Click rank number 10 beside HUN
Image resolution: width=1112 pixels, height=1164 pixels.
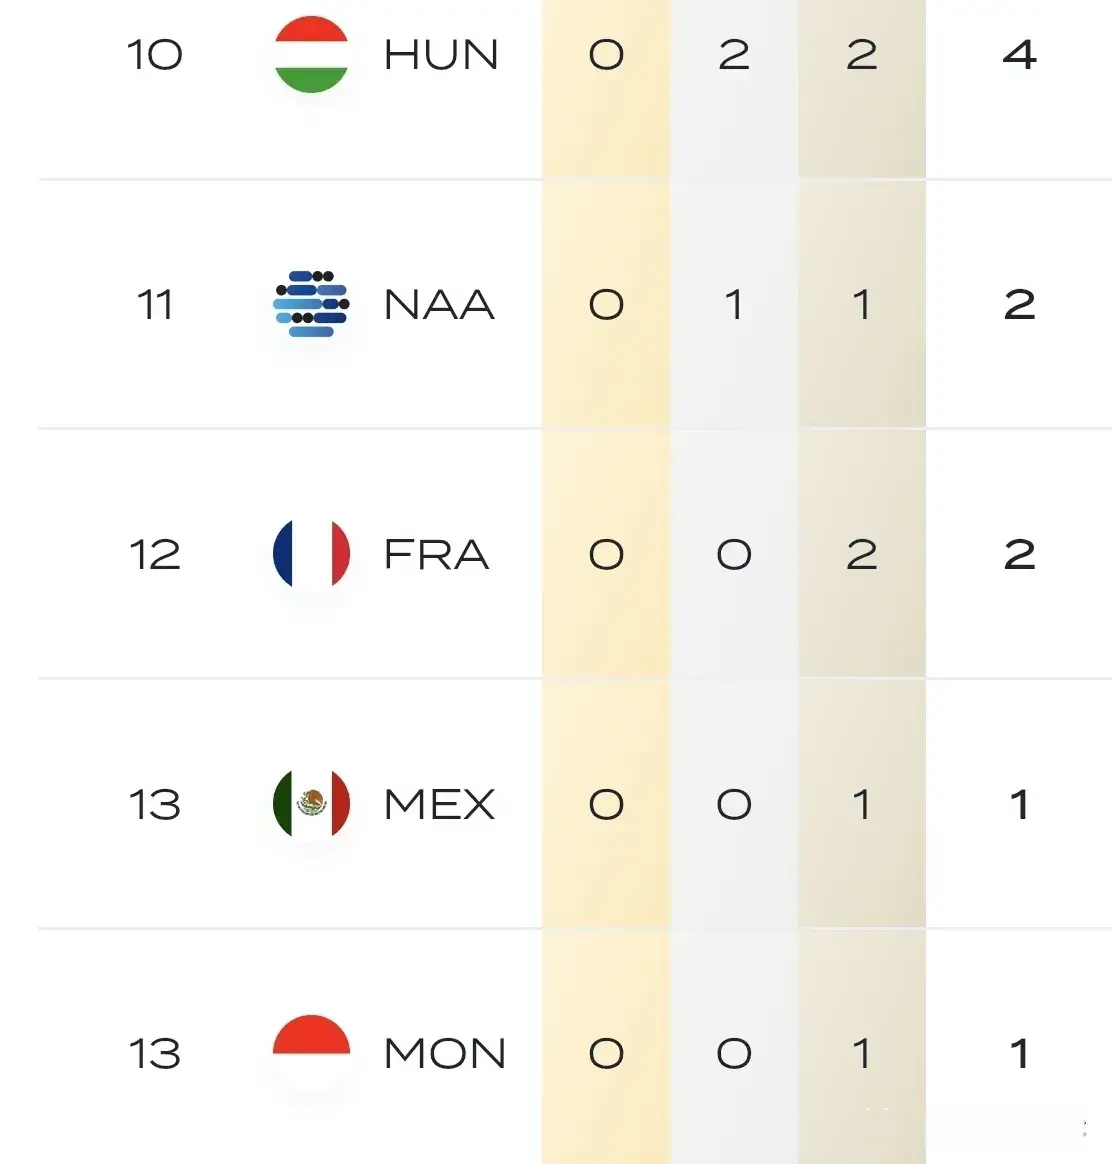click(154, 55)
